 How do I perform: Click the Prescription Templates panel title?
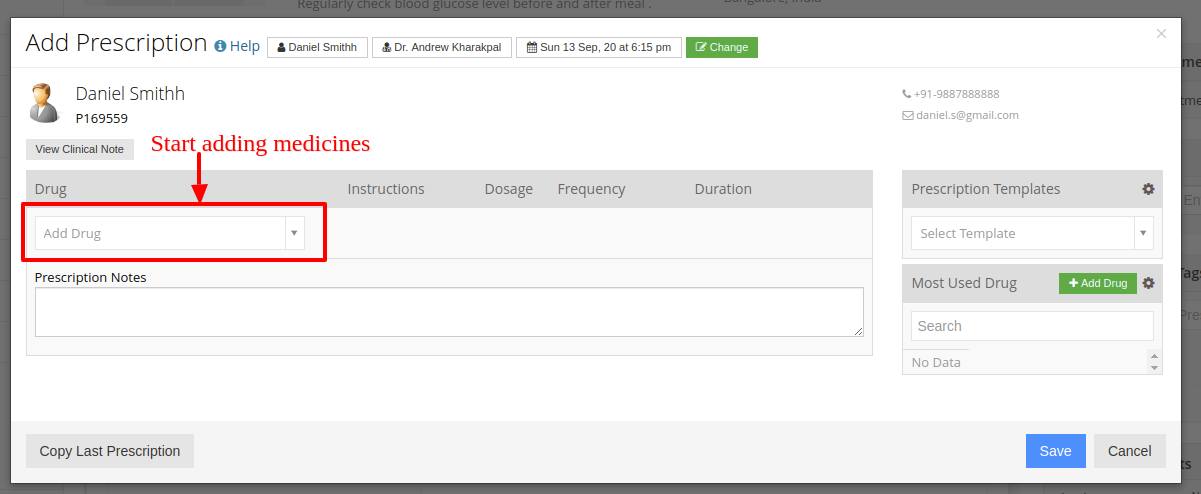pos(986,189)
